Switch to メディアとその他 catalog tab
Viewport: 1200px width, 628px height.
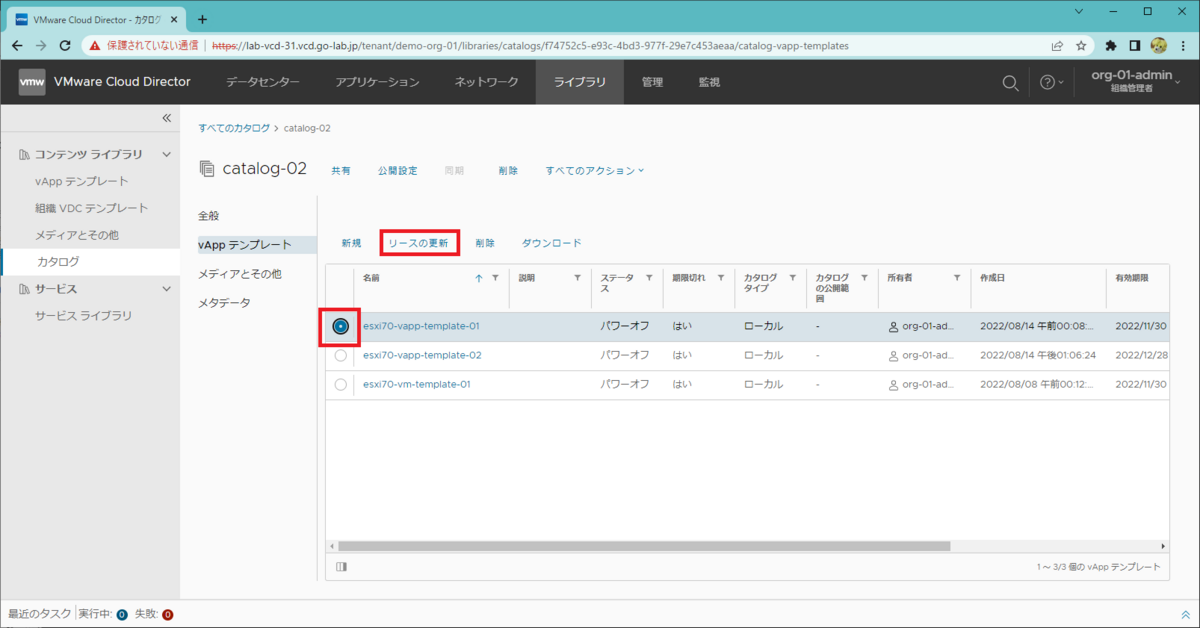tap(240, 273)
